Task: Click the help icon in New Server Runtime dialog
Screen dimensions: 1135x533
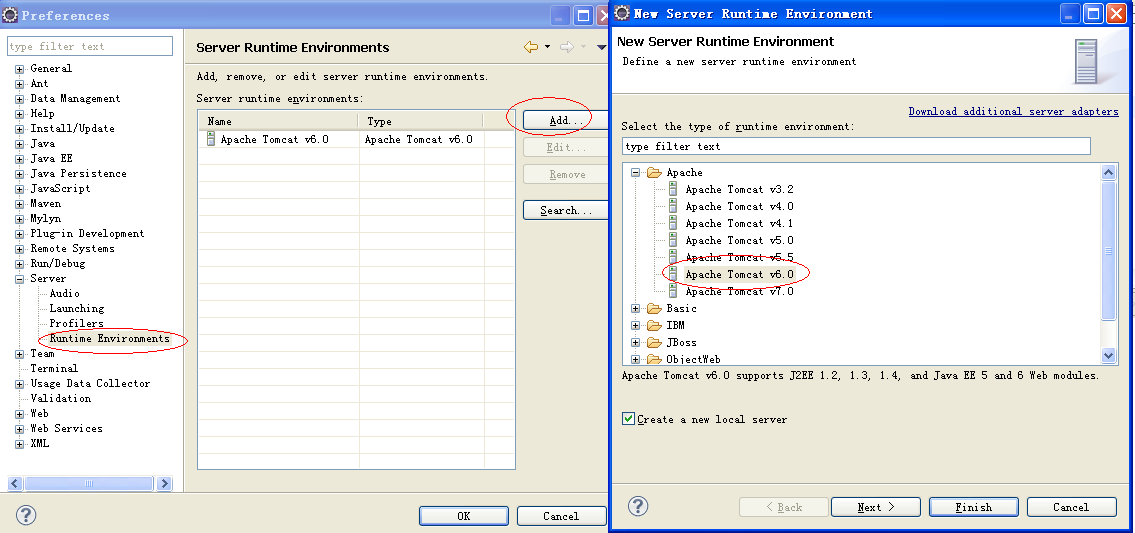Action: (x=638, y=505)
